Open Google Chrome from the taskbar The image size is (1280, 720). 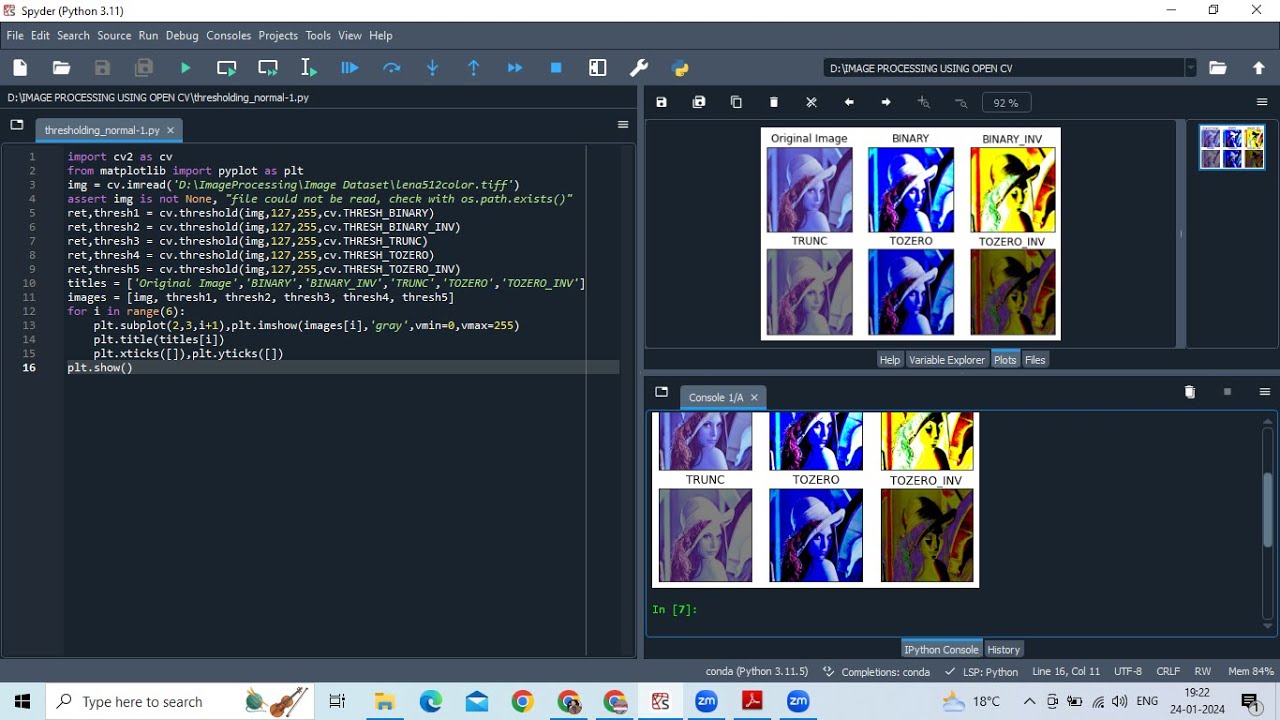[x=523, y=702]
